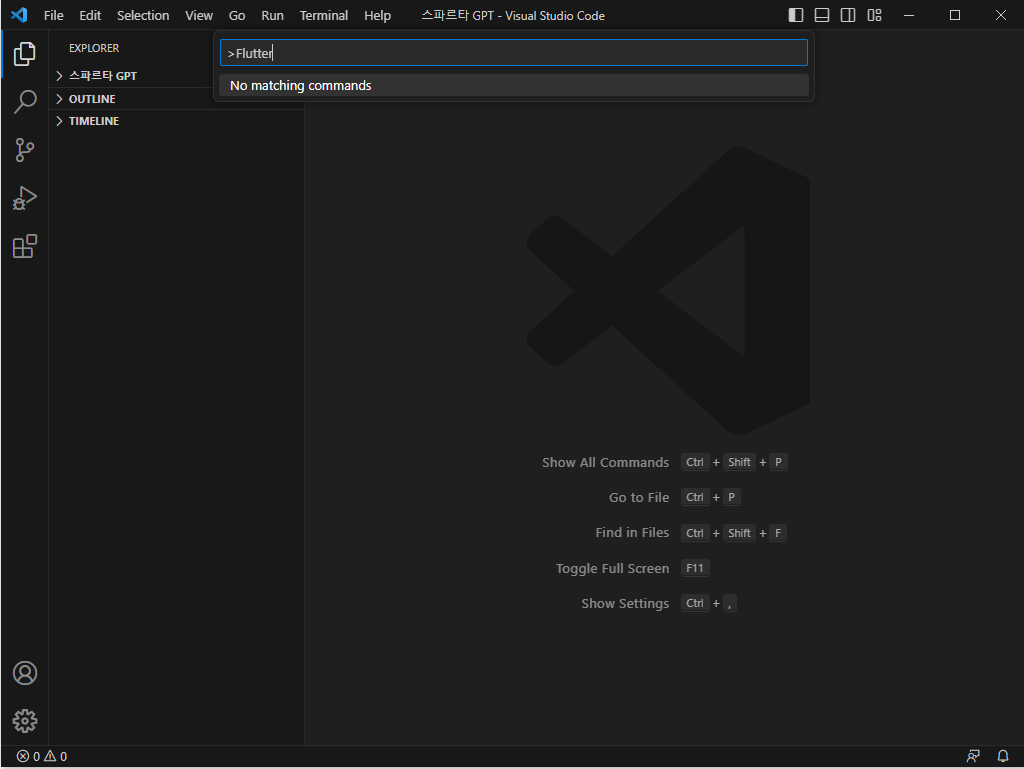Viewport: 1024px width, 769px height.
Task: Open the Edit menu
Action: pos(90,15)
